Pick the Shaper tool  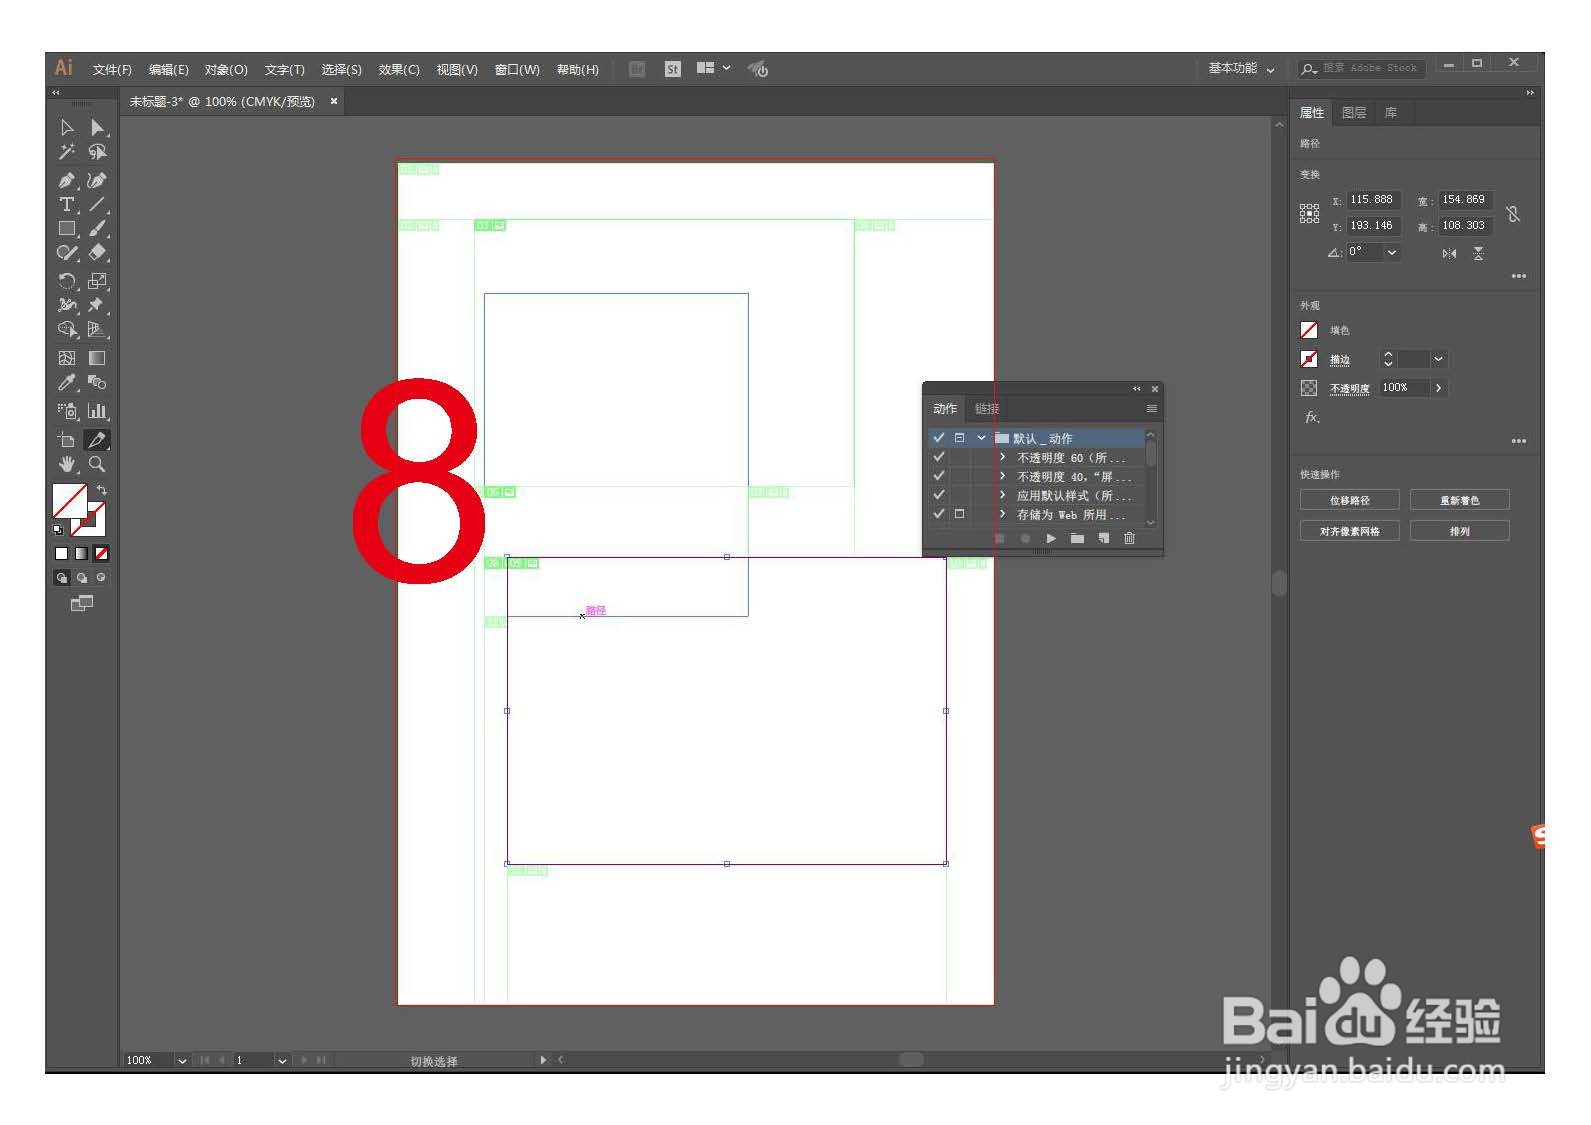(67, 253)
